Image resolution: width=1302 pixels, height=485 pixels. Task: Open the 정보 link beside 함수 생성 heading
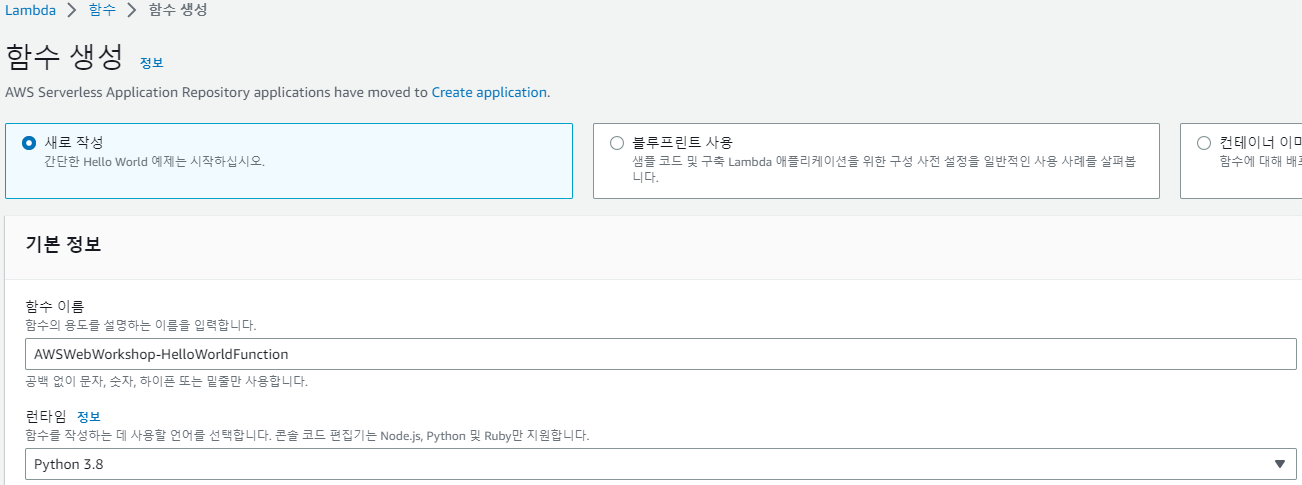[x=151, y=62]
